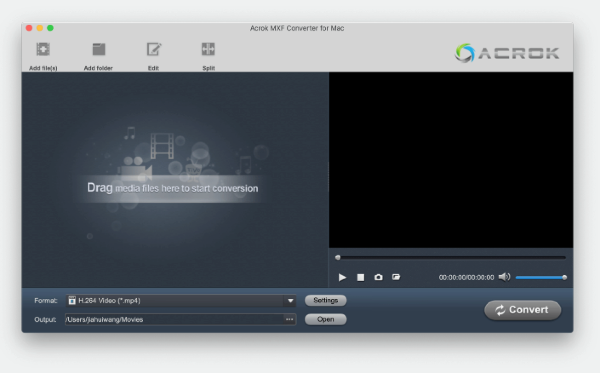Open format Settings

pyautogui.click(x=326, y=300)
